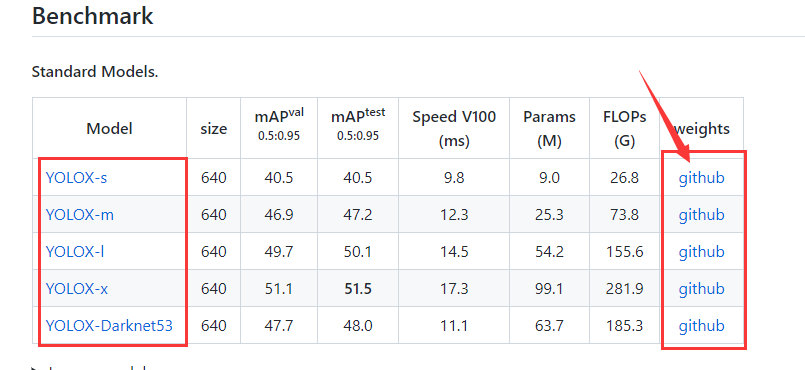Image resolution: width=805 pixels, height=370 pixels.
Task: Click the FLOPs (G) column header
Action: pyautogui.click(x=625, y=128)
